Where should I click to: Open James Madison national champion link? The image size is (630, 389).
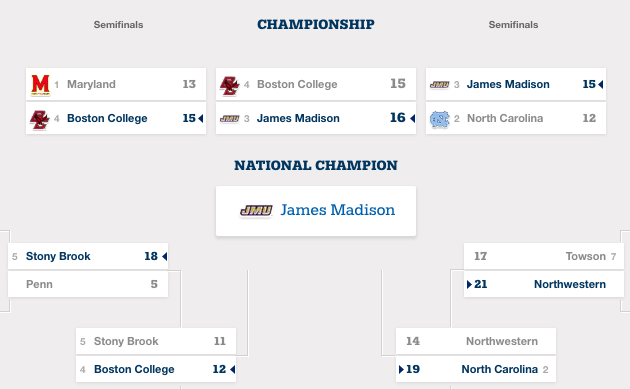point(338,210)
